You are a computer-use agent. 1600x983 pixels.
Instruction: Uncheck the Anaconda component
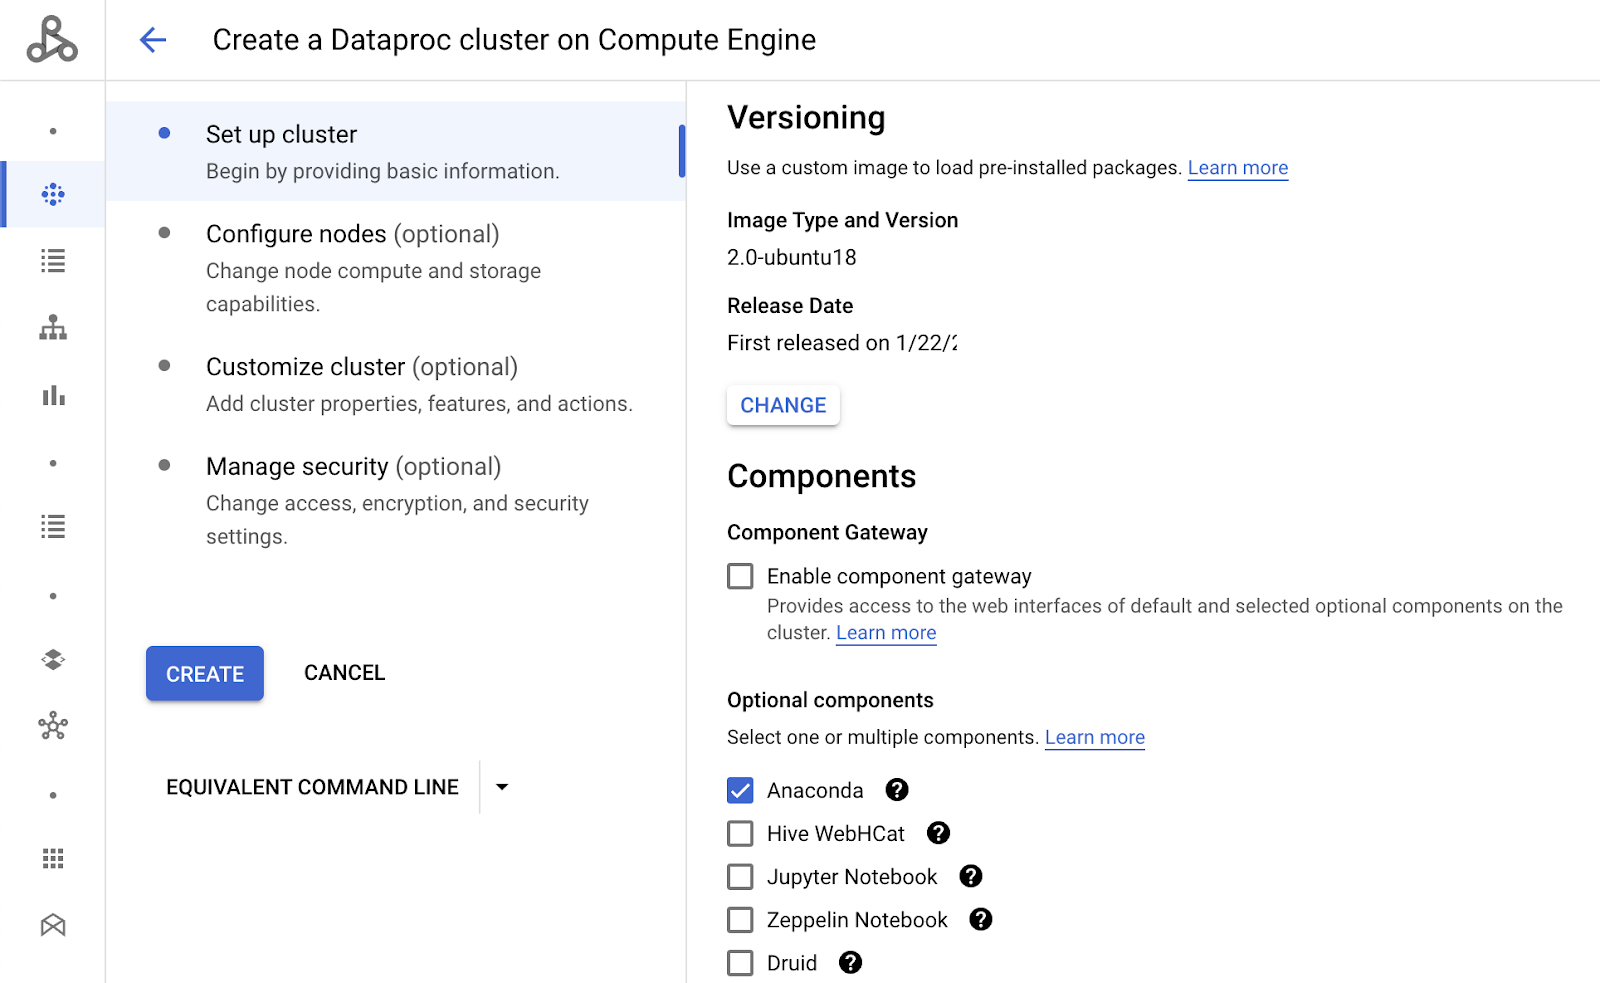tap(740, 790)
